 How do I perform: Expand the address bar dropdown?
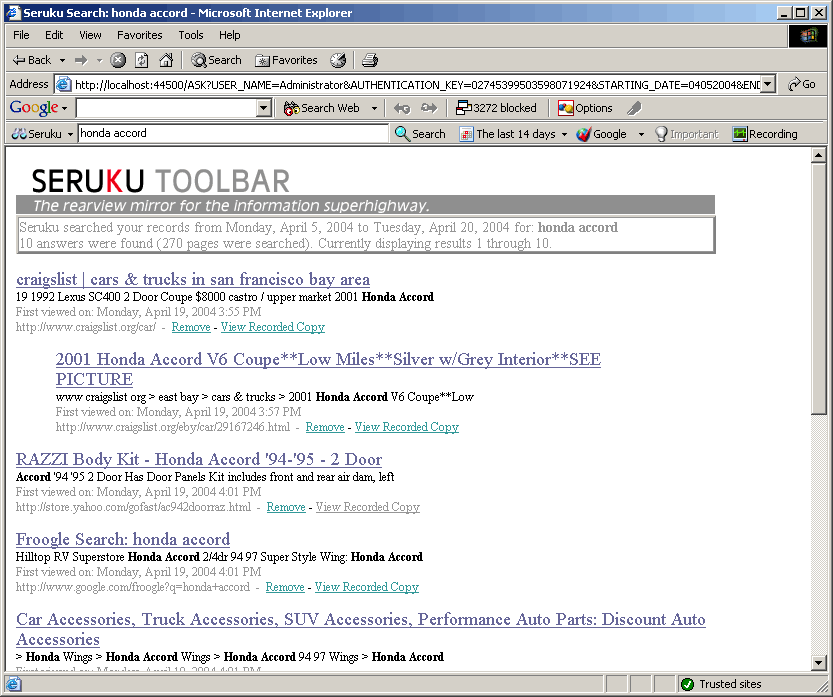[767, 84]
